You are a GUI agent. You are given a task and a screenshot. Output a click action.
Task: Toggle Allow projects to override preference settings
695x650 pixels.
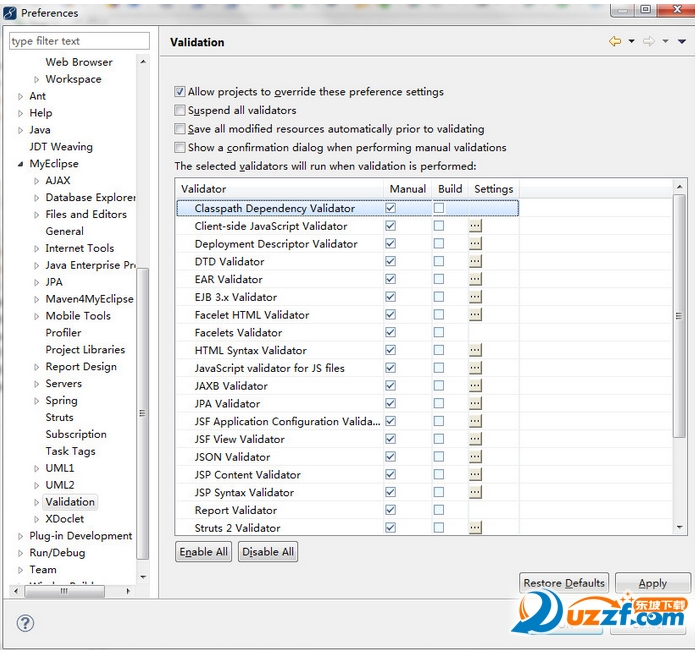[180, 92]
